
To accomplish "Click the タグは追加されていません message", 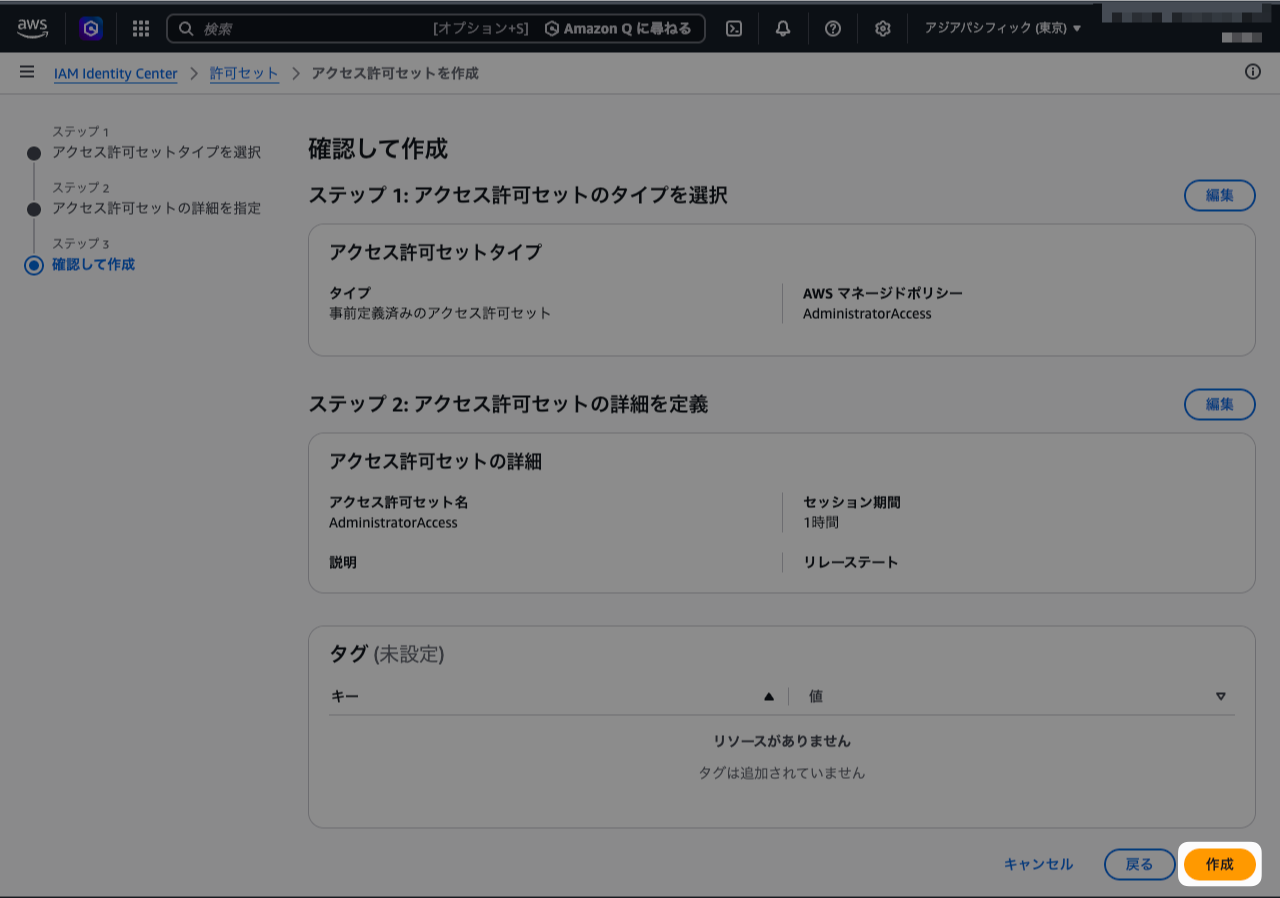I will point(782,773).
